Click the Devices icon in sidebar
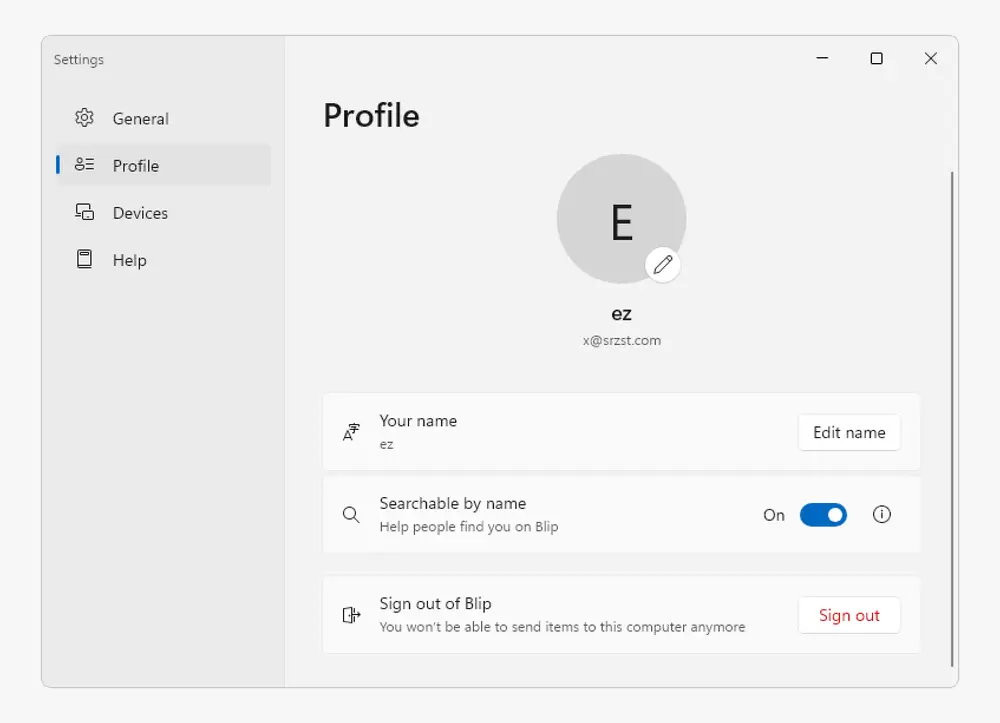This screenshot has width=1000, height=723. [84, 212]
